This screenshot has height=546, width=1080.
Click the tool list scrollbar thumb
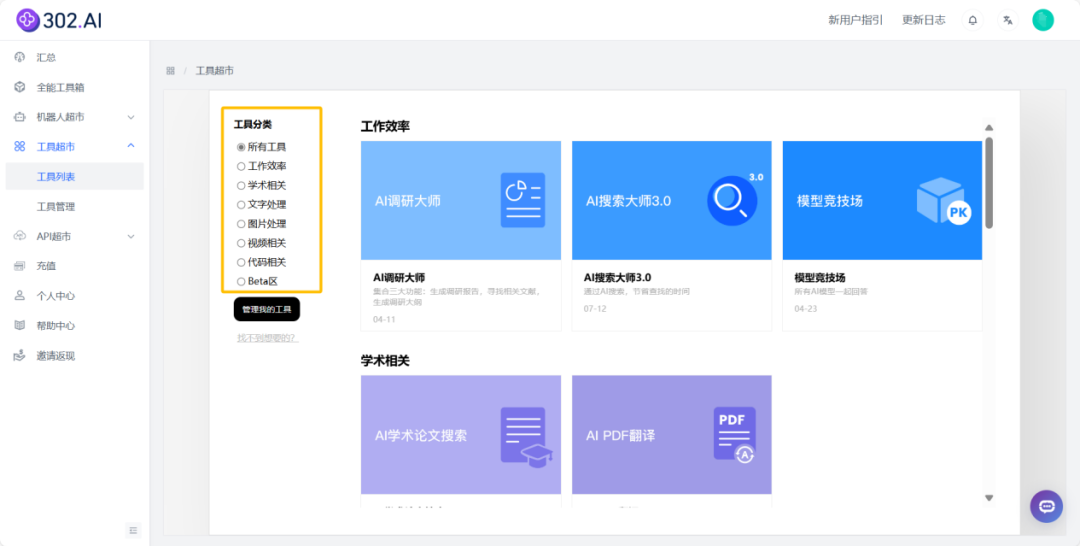point(989,182)
